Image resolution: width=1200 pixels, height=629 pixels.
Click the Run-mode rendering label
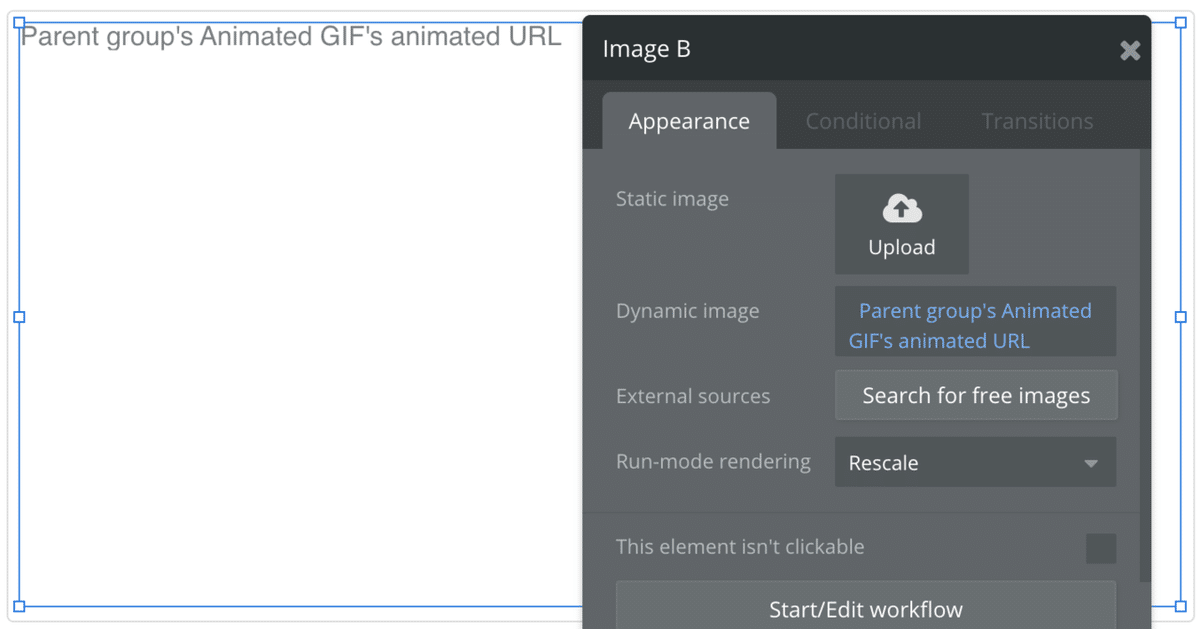[713, 462]
